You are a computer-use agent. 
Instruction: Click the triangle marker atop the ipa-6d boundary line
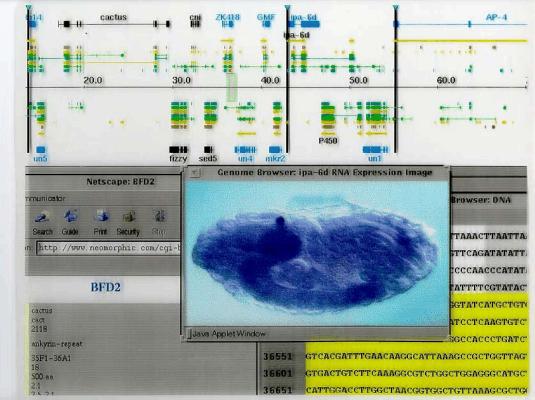[287, 8]
